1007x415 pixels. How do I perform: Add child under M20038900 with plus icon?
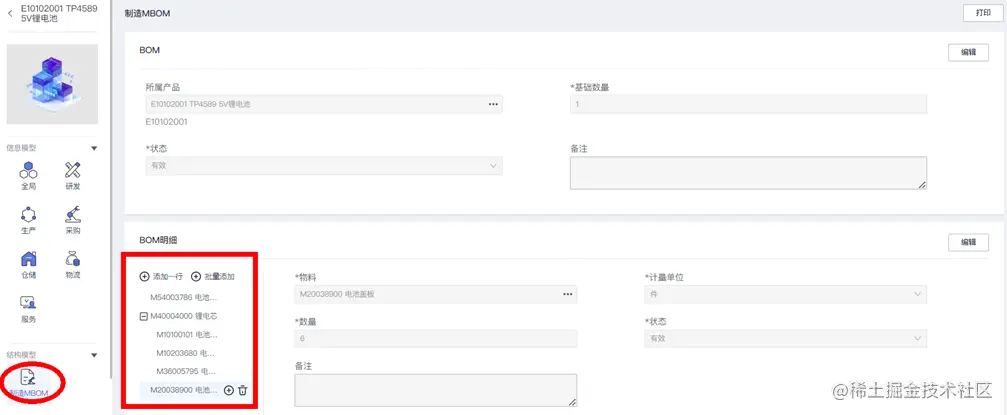click(x=229, y=390)
